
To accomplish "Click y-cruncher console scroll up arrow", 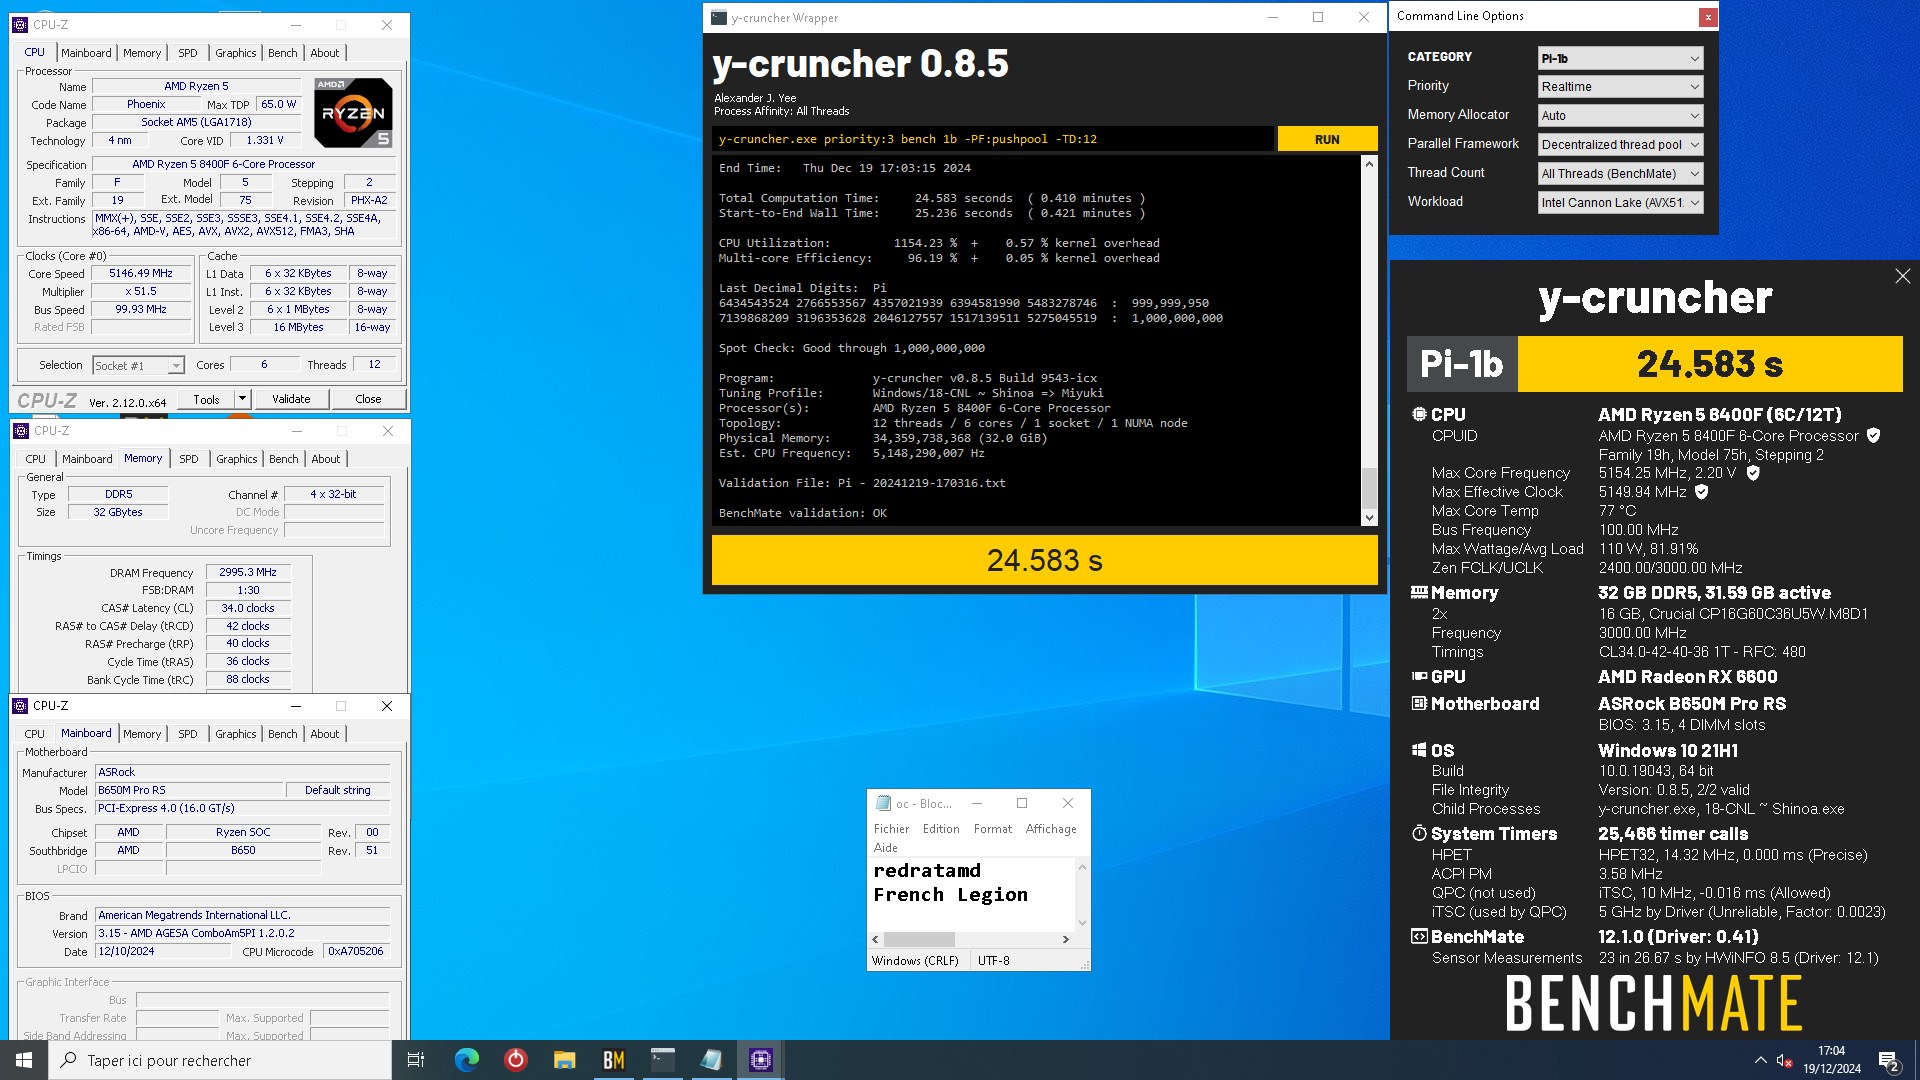I will [x=1369, y=163].
